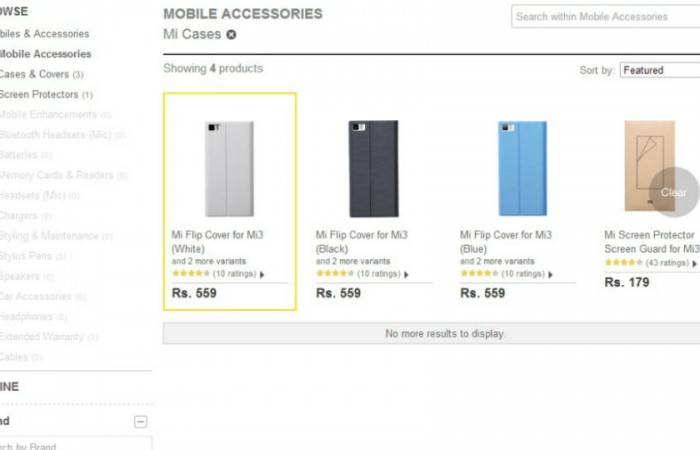Image resolution: width=700 pixels, height=450 pixels.
Task: Collapse the Brand filter section
Action: pos(141,422)
